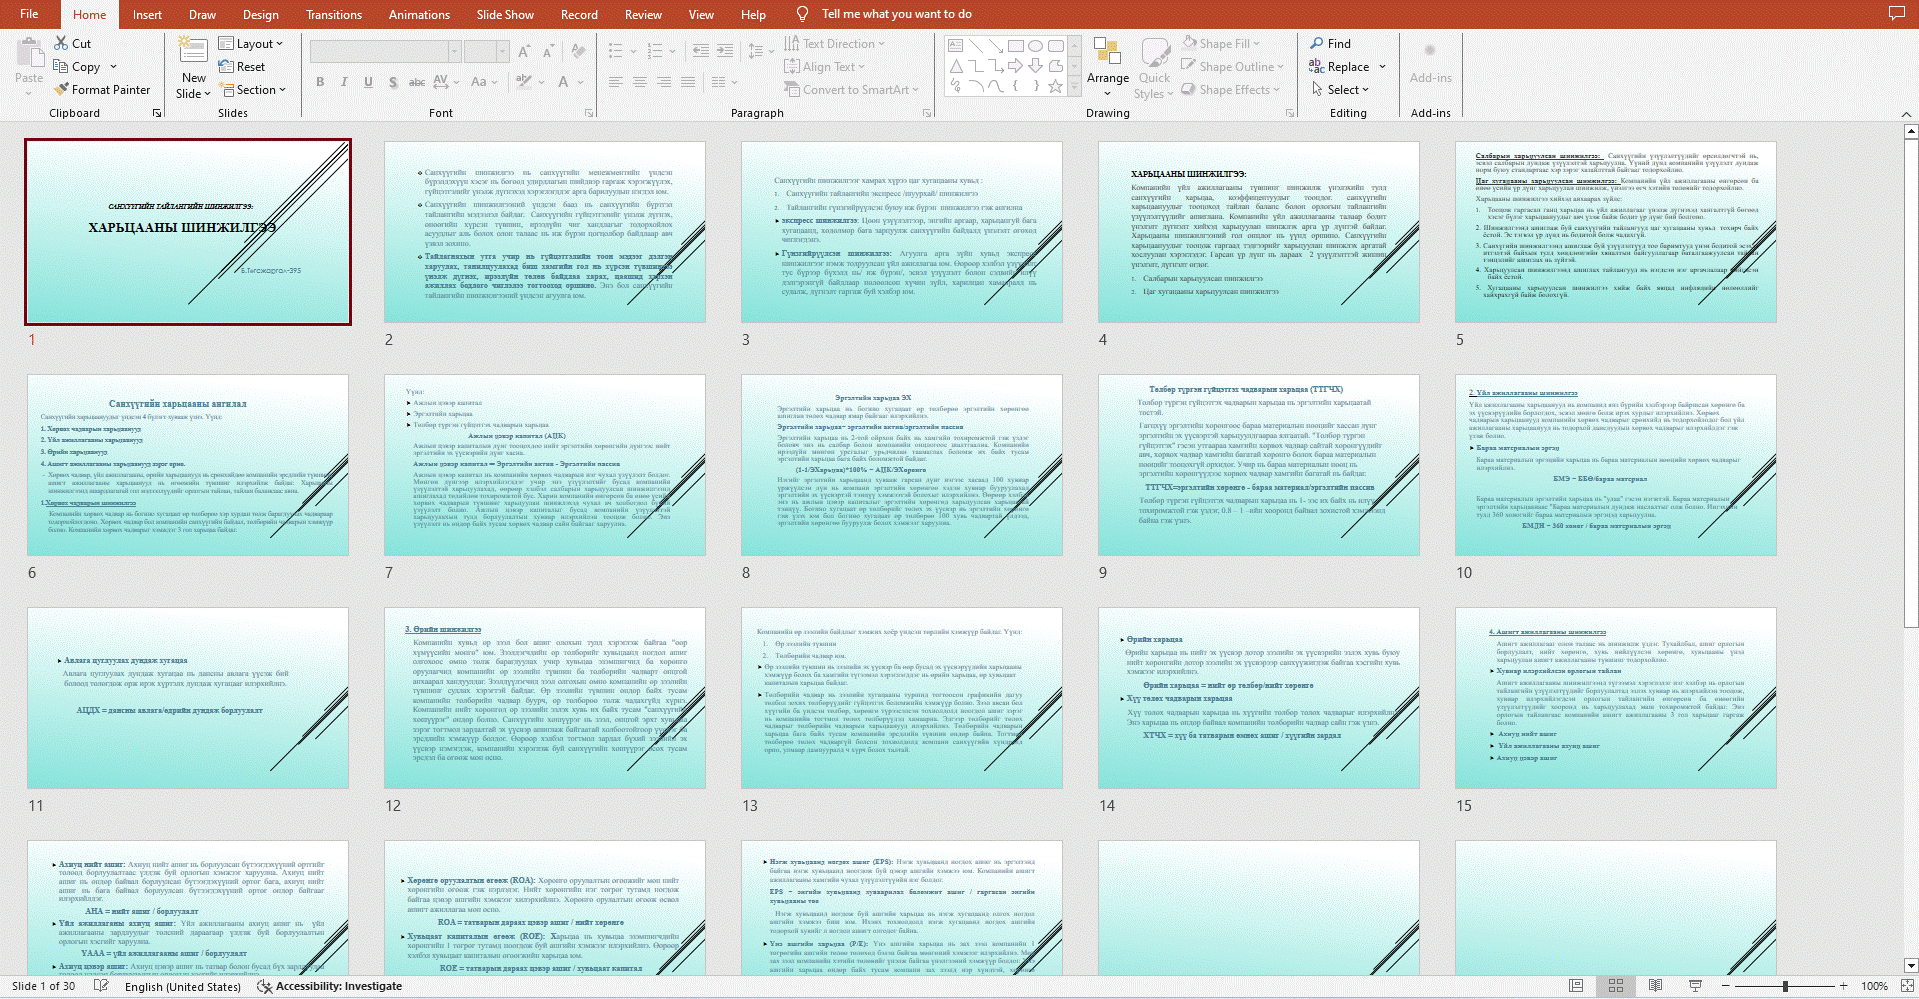Click the Copy button
Image resolution: width=1919 pixels, height=999 pixels.
coord(77,67)
